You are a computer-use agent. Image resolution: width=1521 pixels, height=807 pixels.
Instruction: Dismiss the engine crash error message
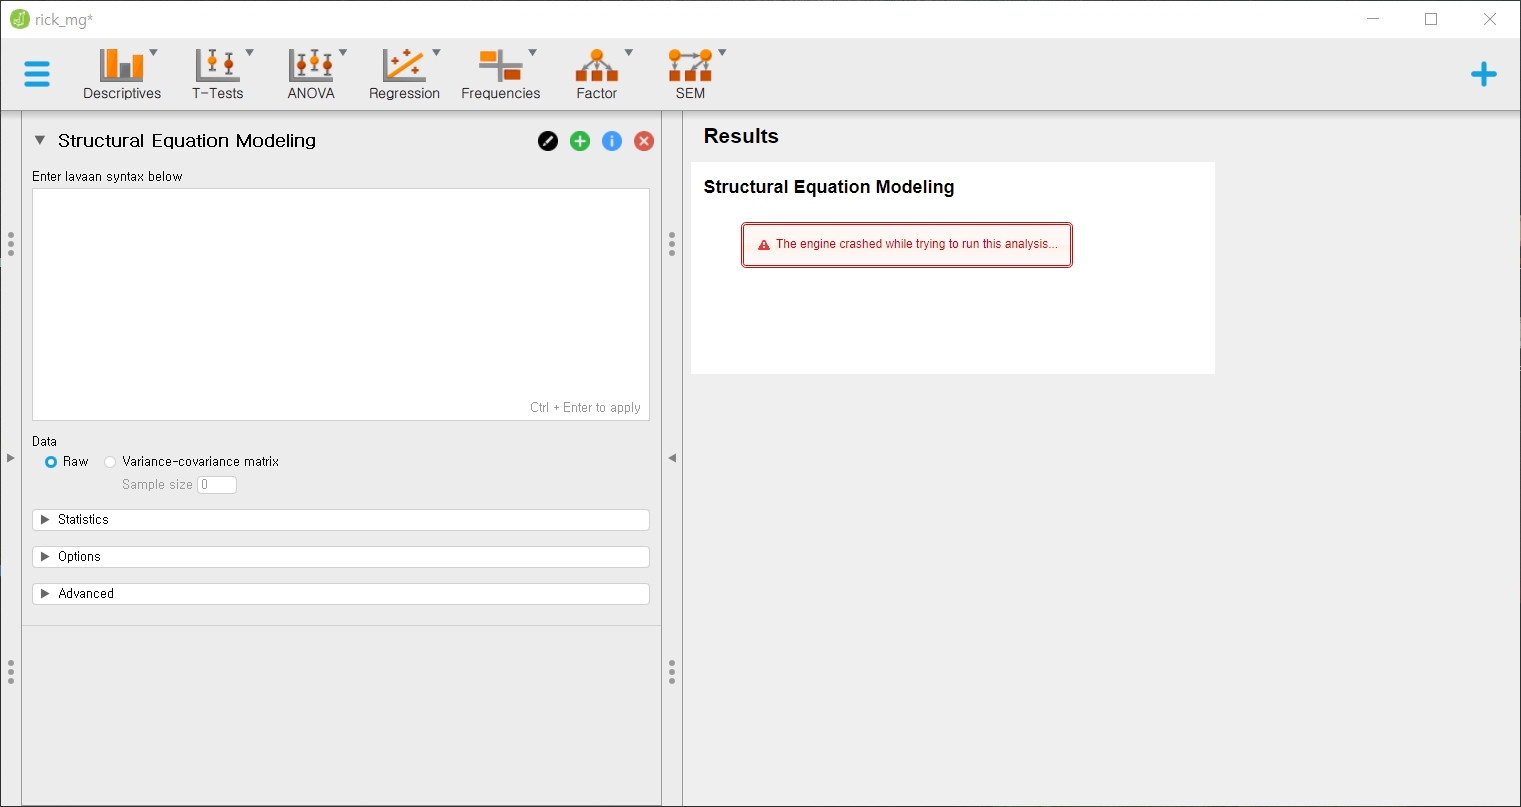906,244
